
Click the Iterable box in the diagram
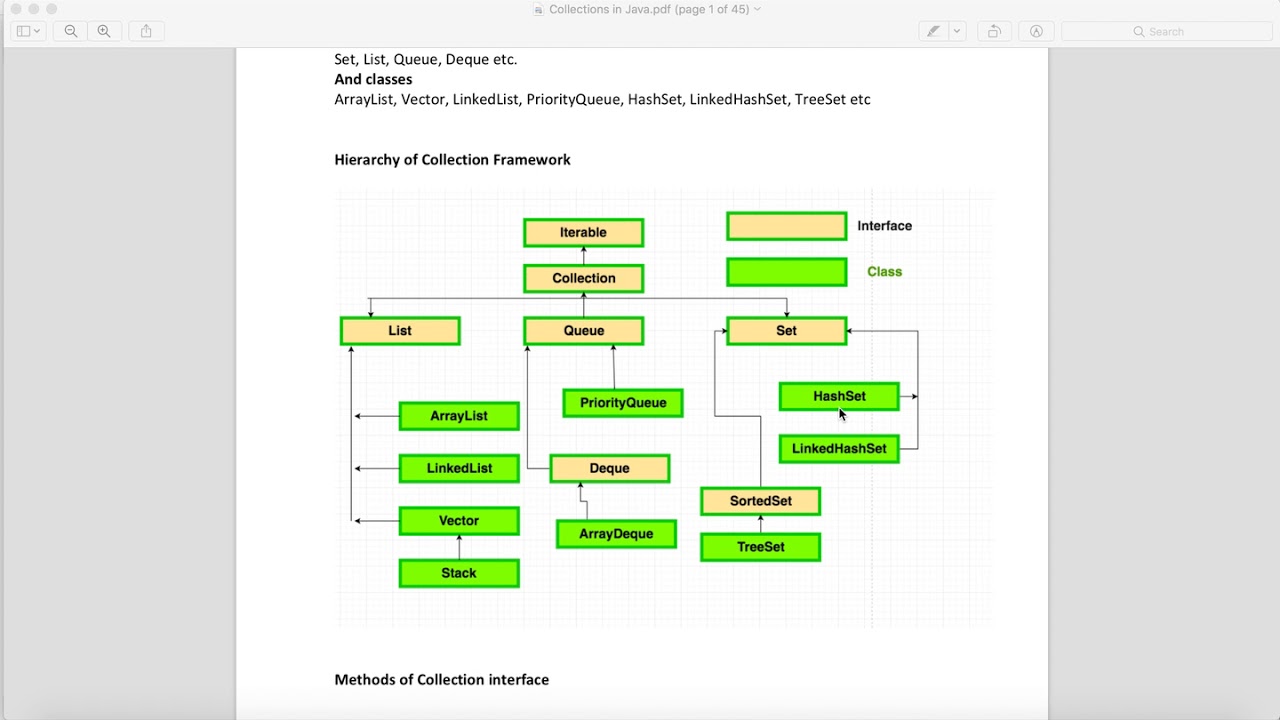584,232
